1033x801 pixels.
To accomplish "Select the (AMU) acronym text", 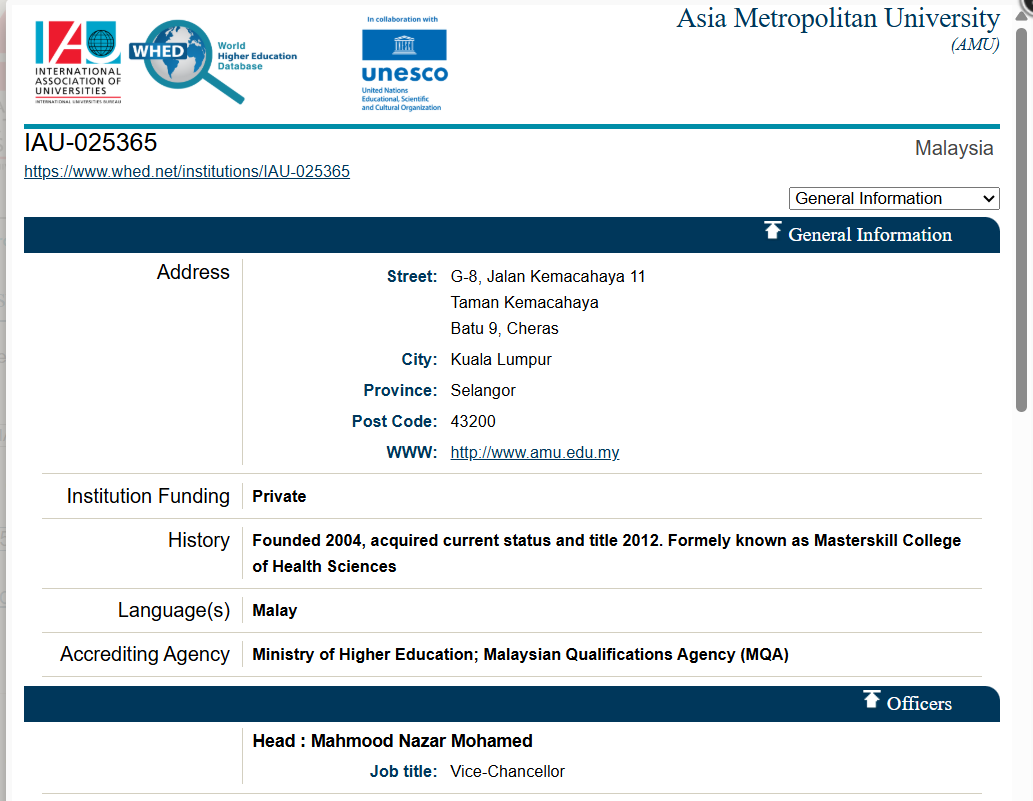I will click(x=975, y=45).
